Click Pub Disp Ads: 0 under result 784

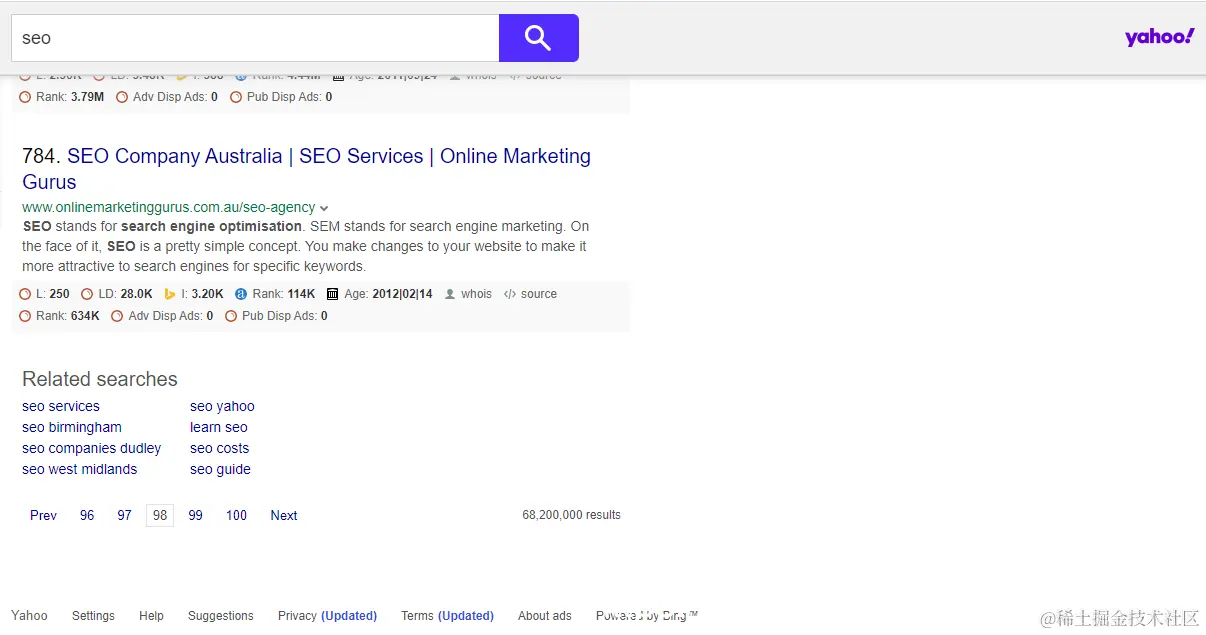pyautogui.click(x=276, y=316)
